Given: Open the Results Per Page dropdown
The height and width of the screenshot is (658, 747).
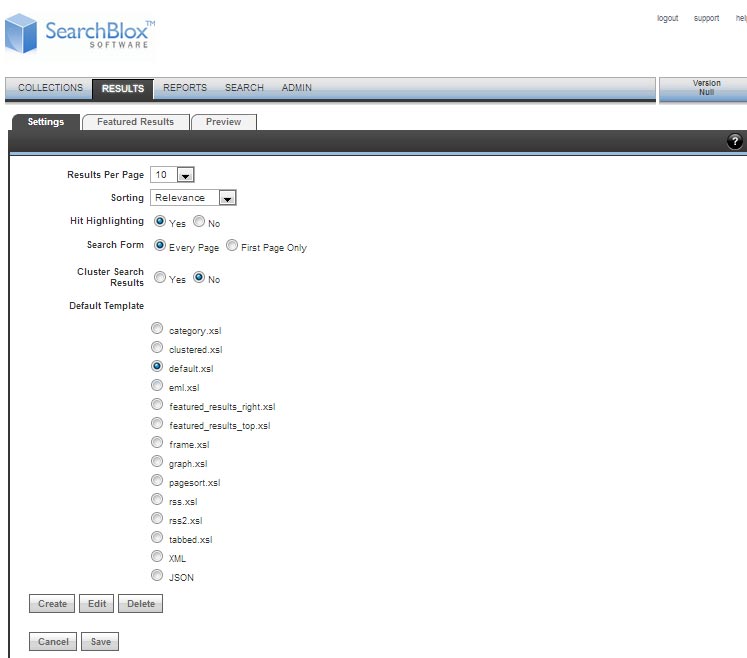Looking at the screenshot, I should click(x=172, y=175).
